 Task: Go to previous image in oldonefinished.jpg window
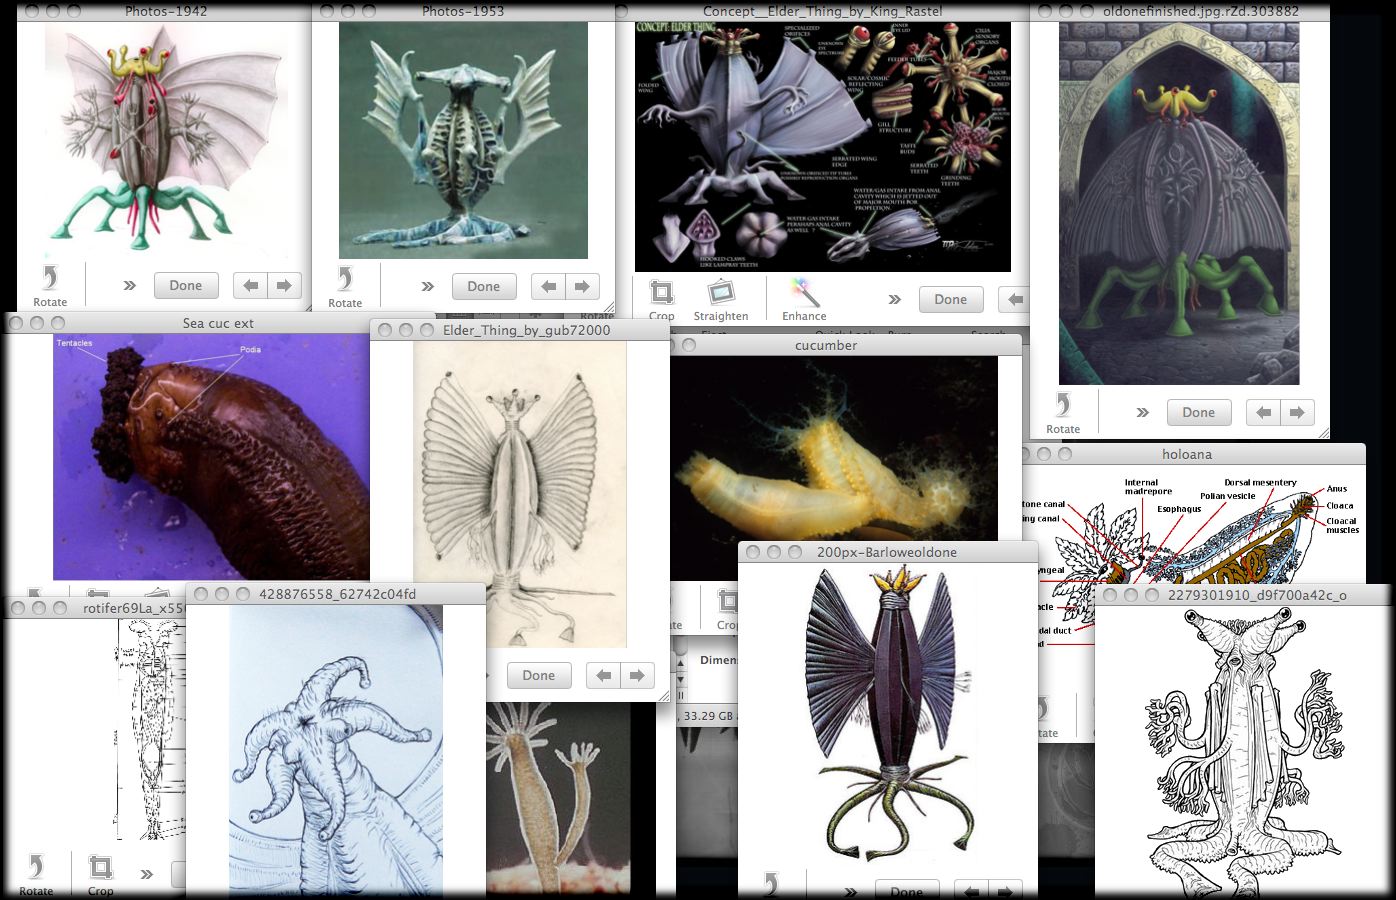1264,412
